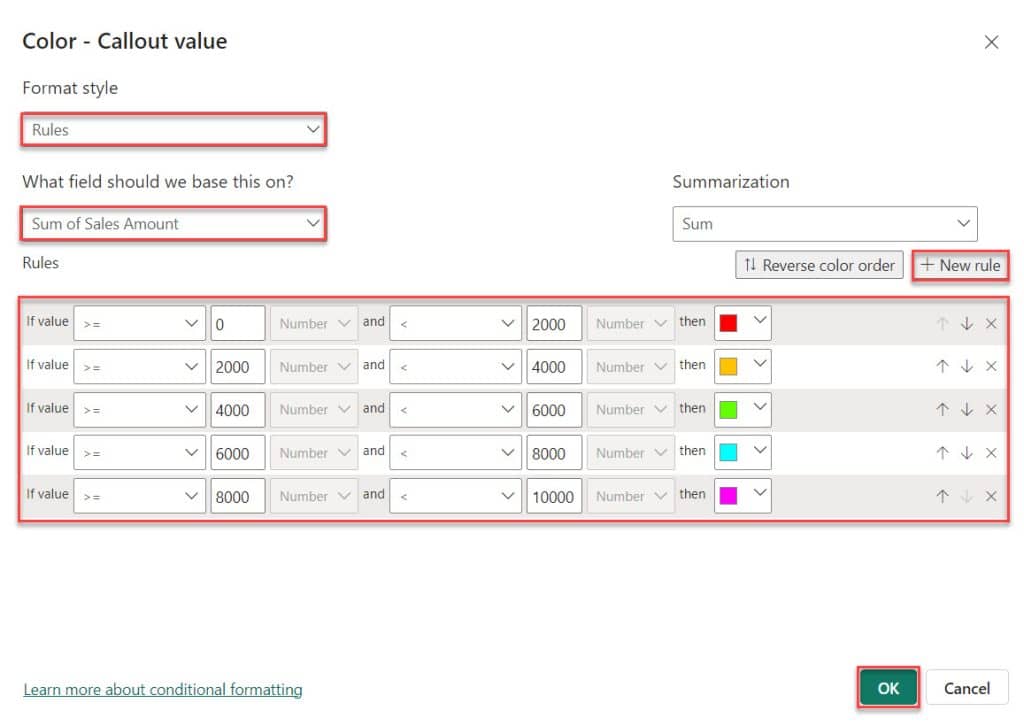This screenshot has height=726, width=1024.
Task: Open the >= operator dropdown in the 2000 lower-bound row
Action: tap(139, 366)
